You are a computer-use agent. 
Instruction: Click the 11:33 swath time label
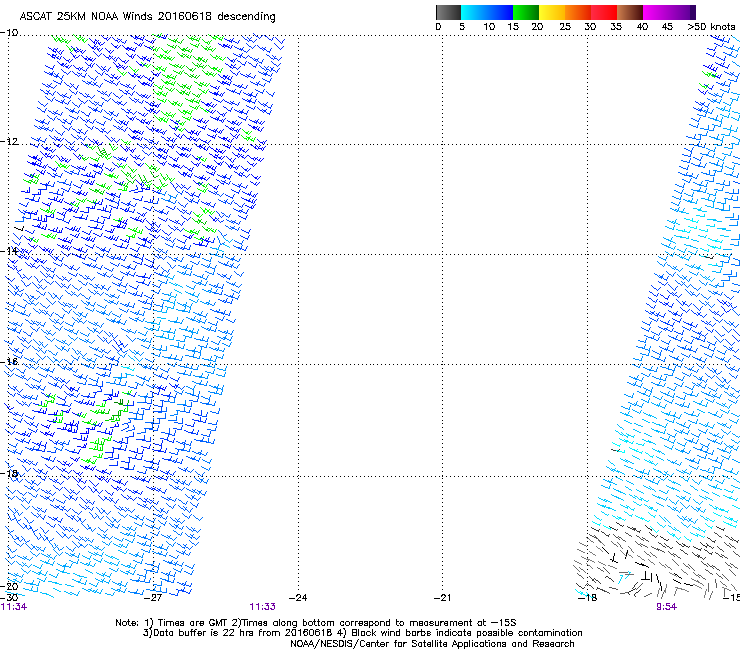[262, 607]
